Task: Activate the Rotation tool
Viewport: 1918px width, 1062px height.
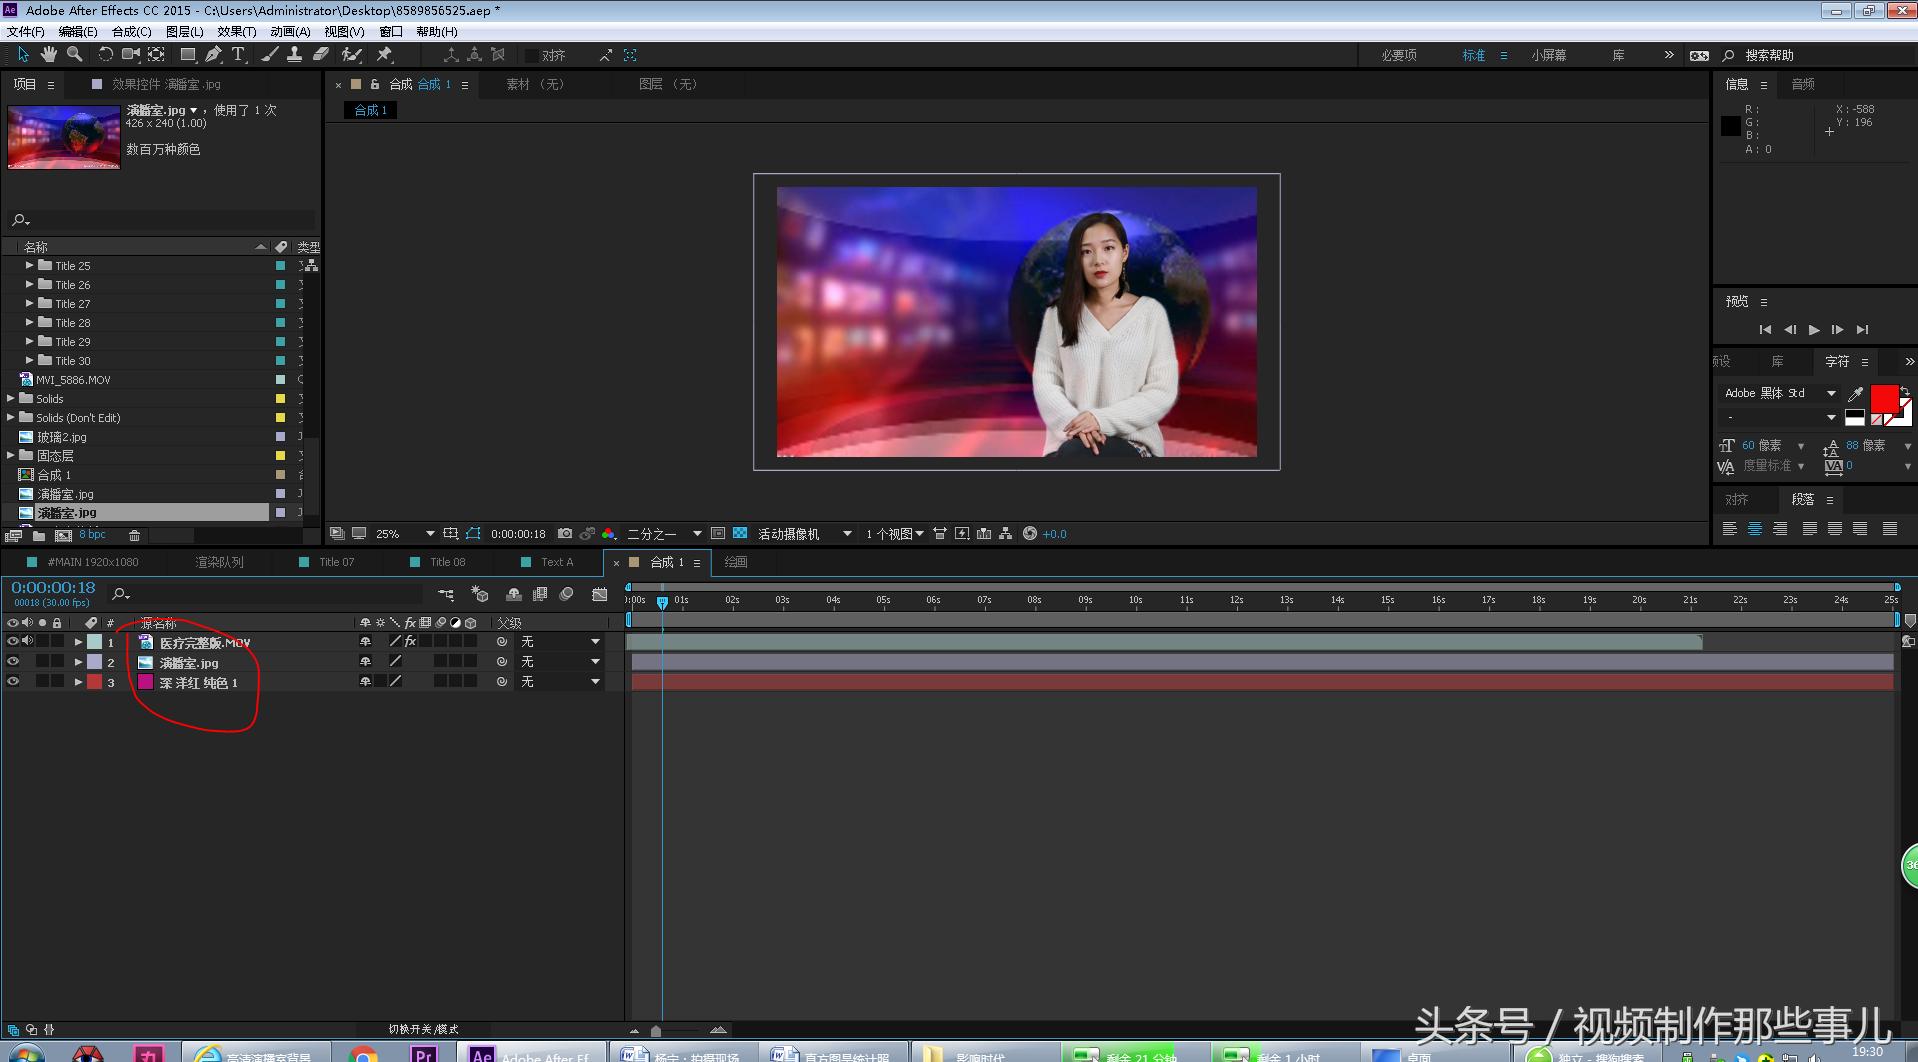Action: pyautogui.click(x=104, y=55)
